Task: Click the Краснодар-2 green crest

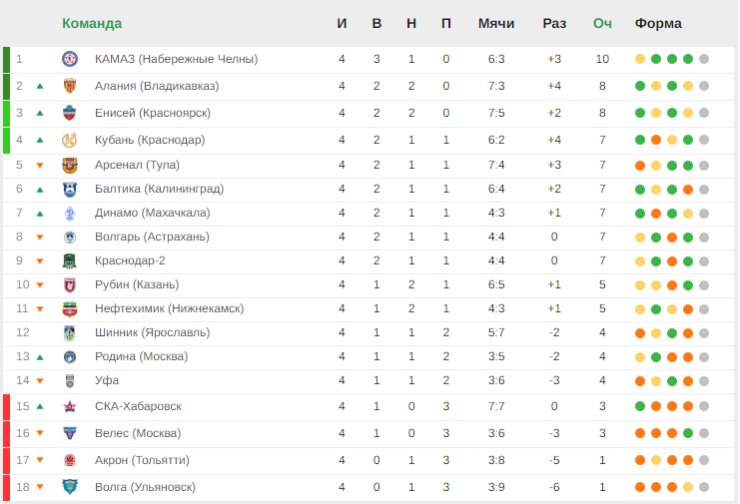Action: coord(70,261)
